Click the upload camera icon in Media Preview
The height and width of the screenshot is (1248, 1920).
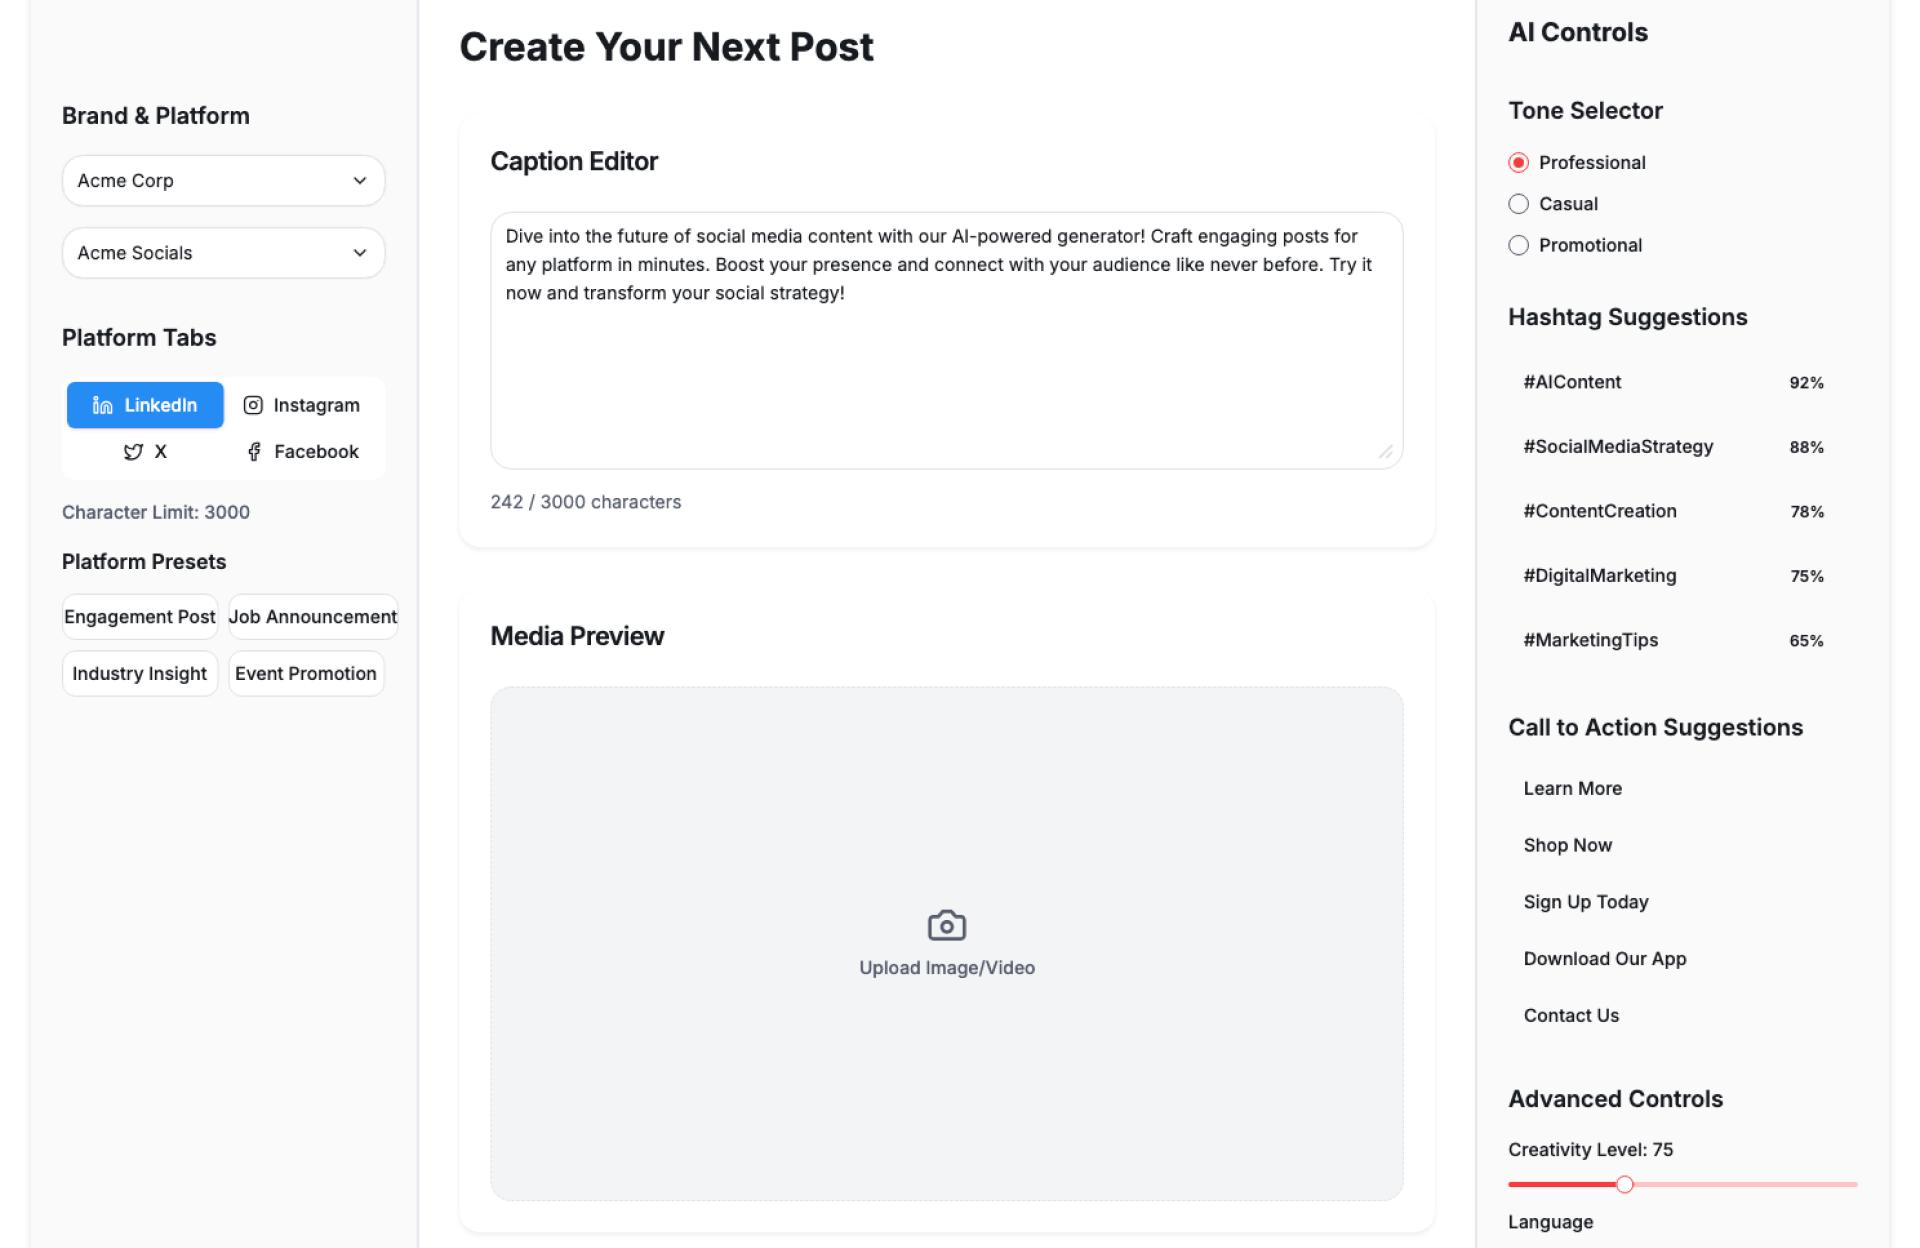(x=946, y=925)
